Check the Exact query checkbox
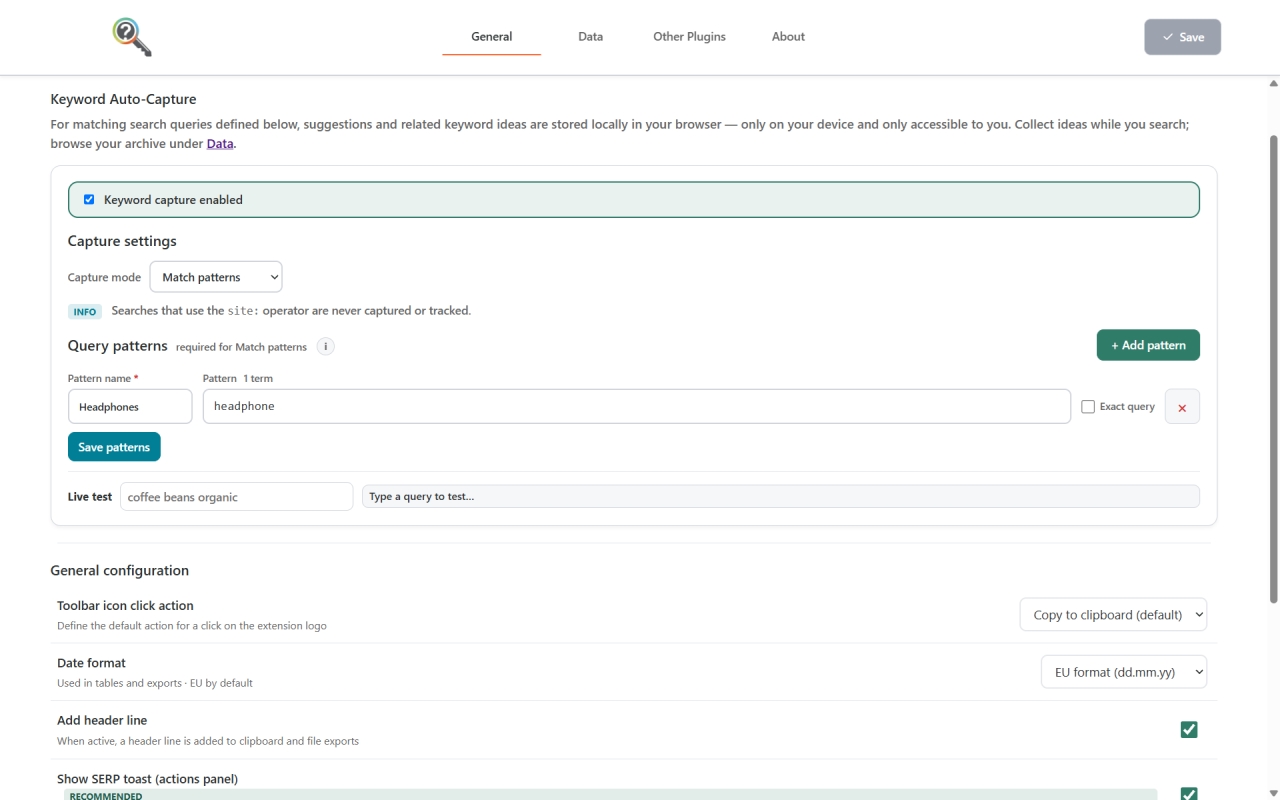 [x=1088, y=407]
